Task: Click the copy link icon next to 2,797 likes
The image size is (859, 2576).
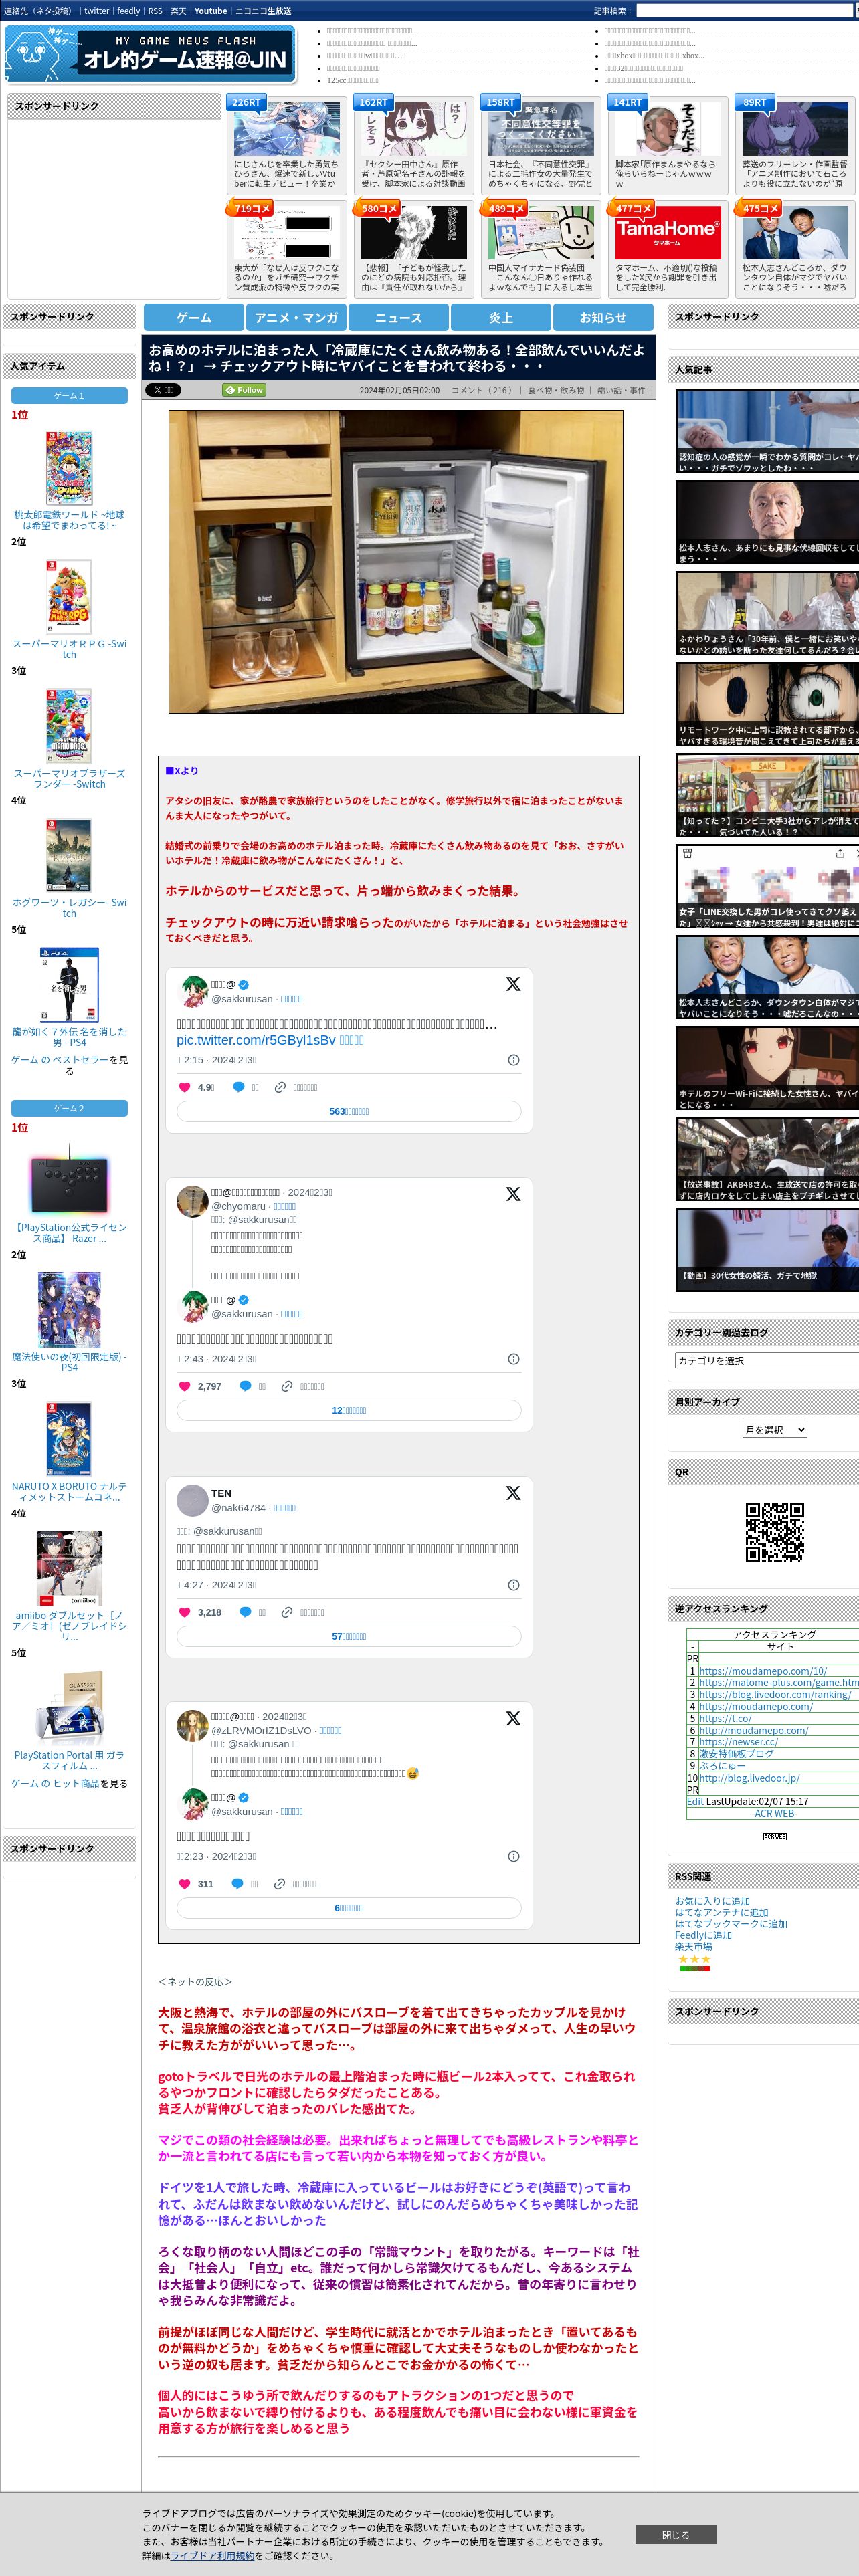Action: (287, 1386)
